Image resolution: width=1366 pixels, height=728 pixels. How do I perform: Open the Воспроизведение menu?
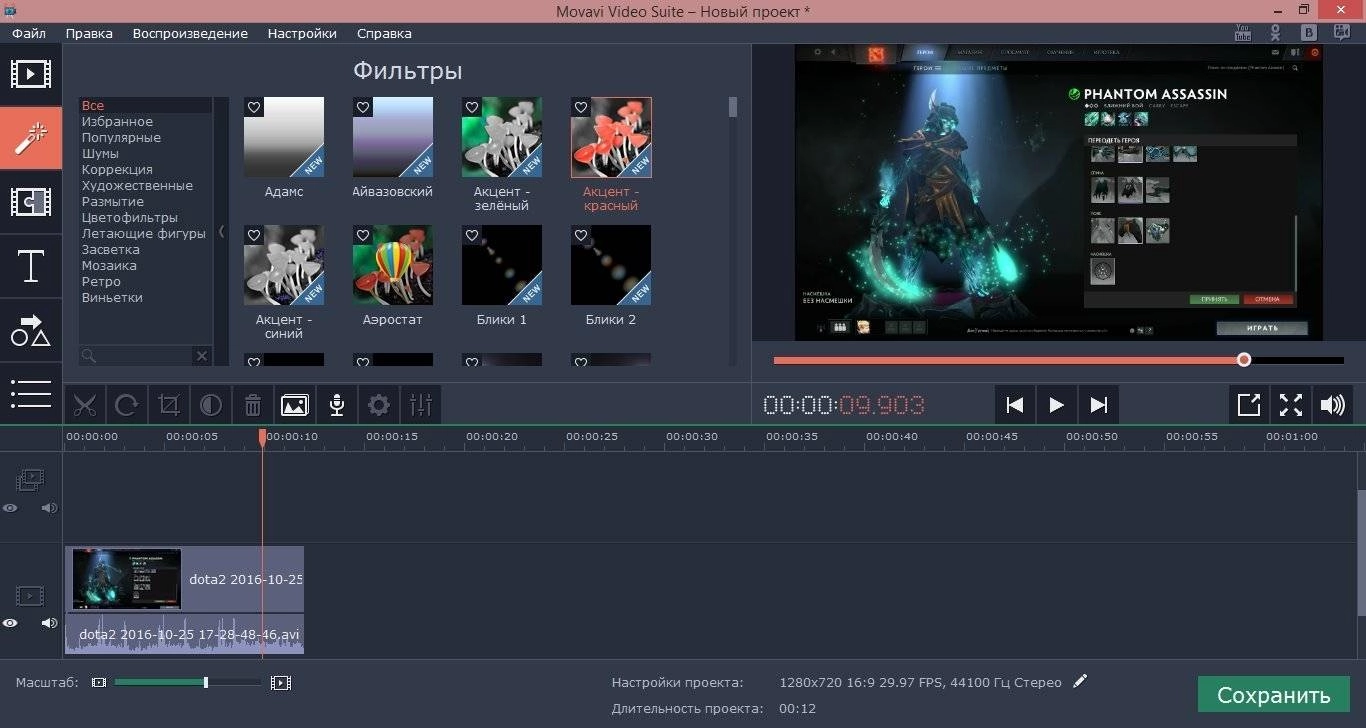[x=190, y=33]
